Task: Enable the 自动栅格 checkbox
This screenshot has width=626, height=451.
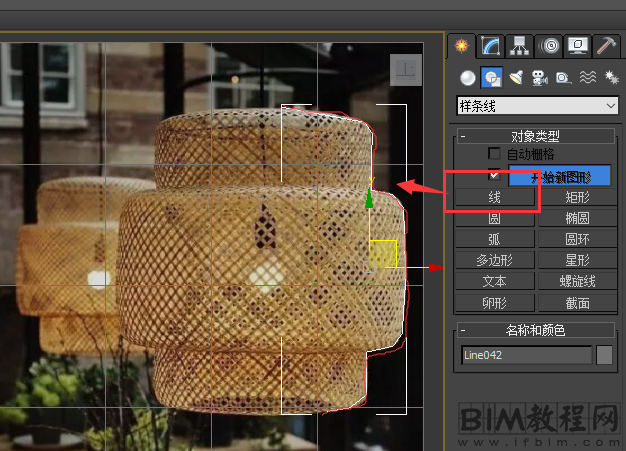Action: point(494,154)
